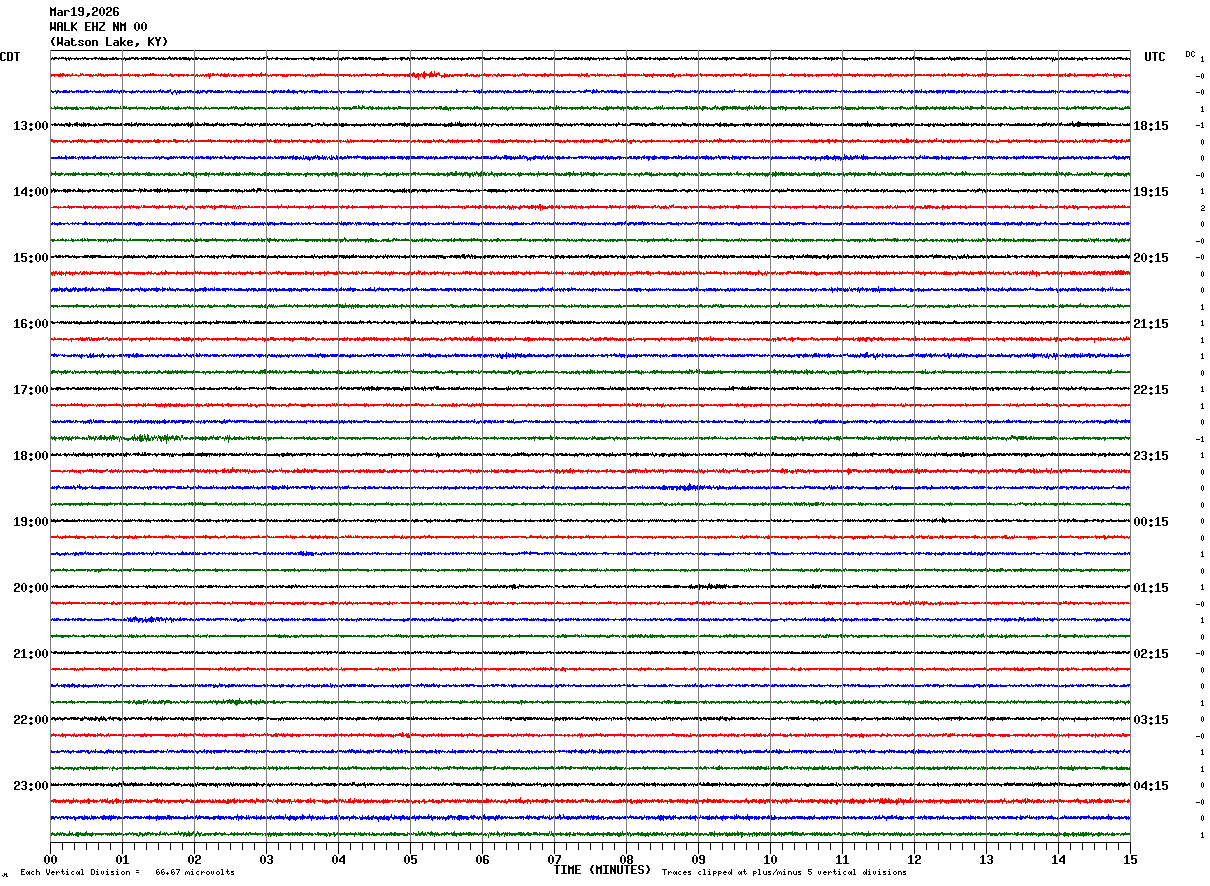Click minute tick label 15 on the time axis

1130,859
